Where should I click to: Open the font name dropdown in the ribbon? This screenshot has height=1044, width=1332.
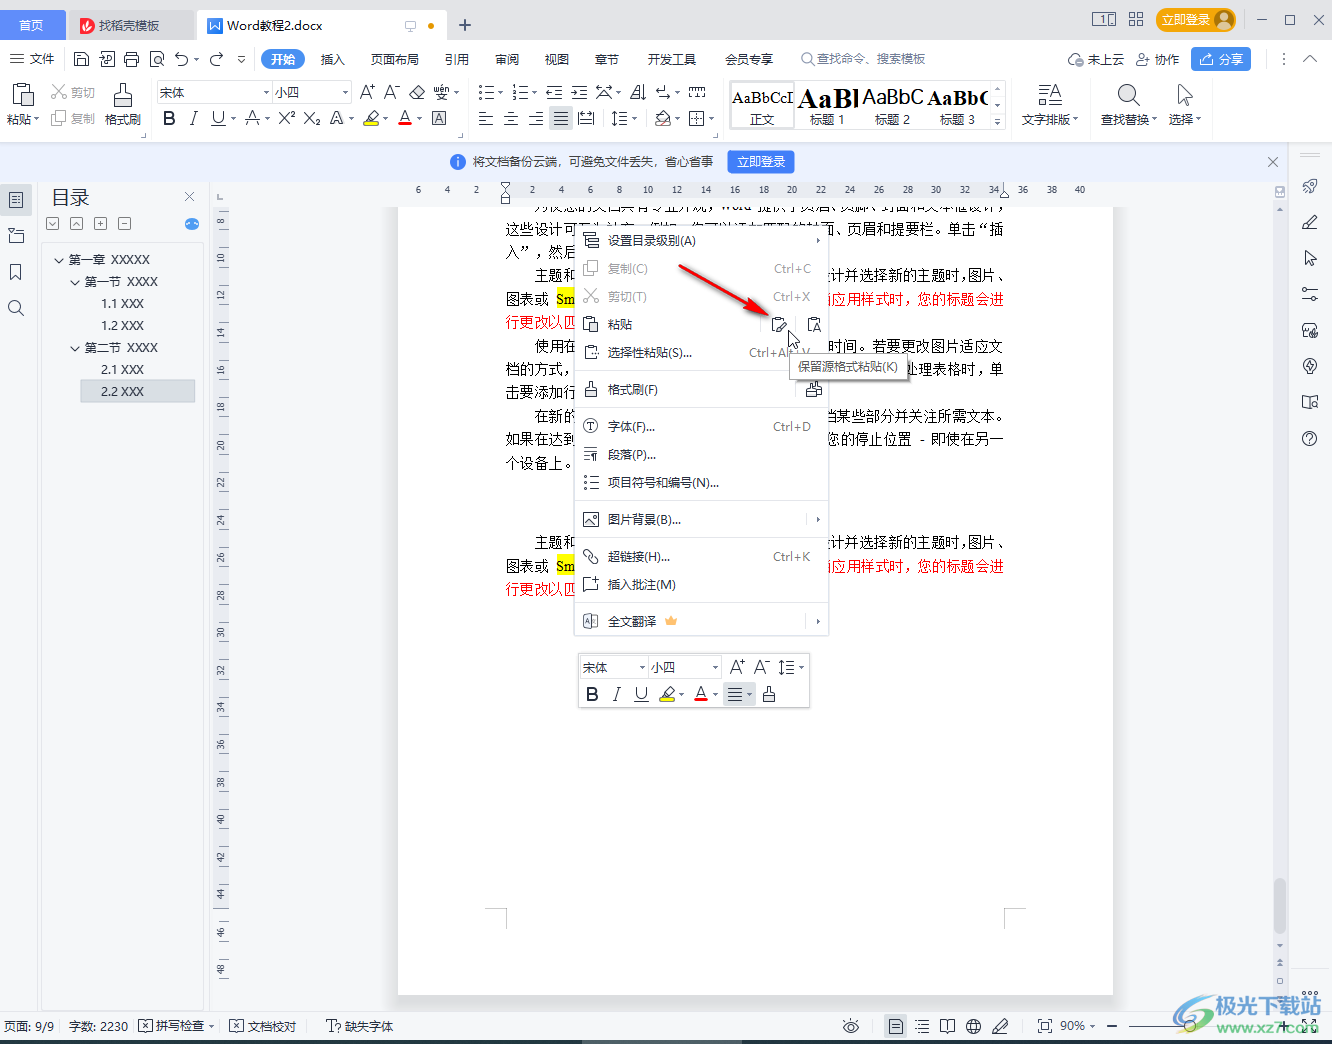coord(266,92)
